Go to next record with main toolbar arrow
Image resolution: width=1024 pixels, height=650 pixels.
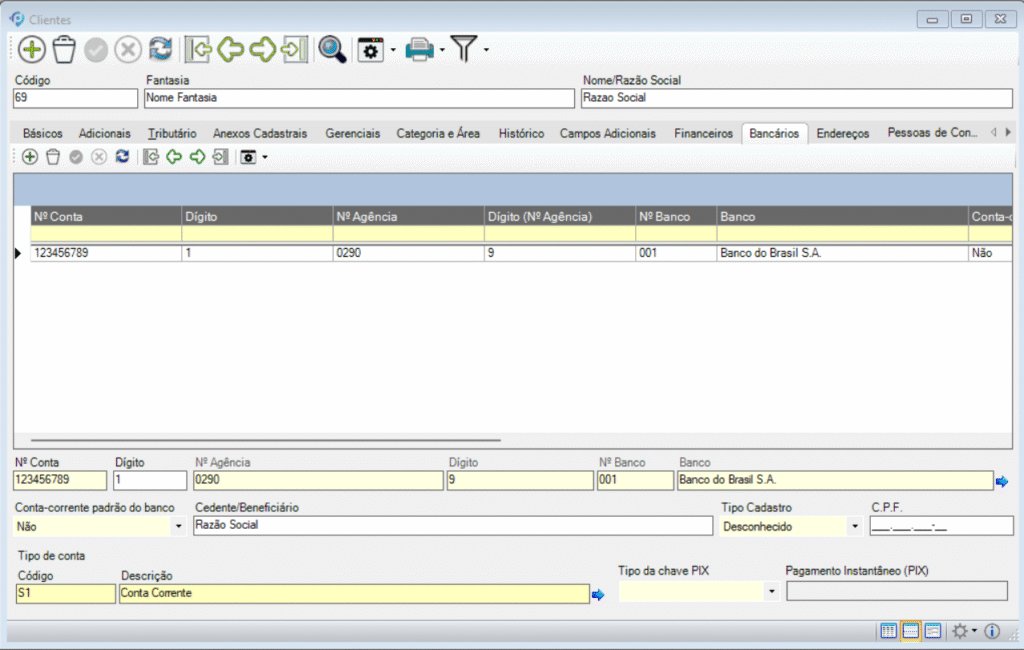coord(263,49)
